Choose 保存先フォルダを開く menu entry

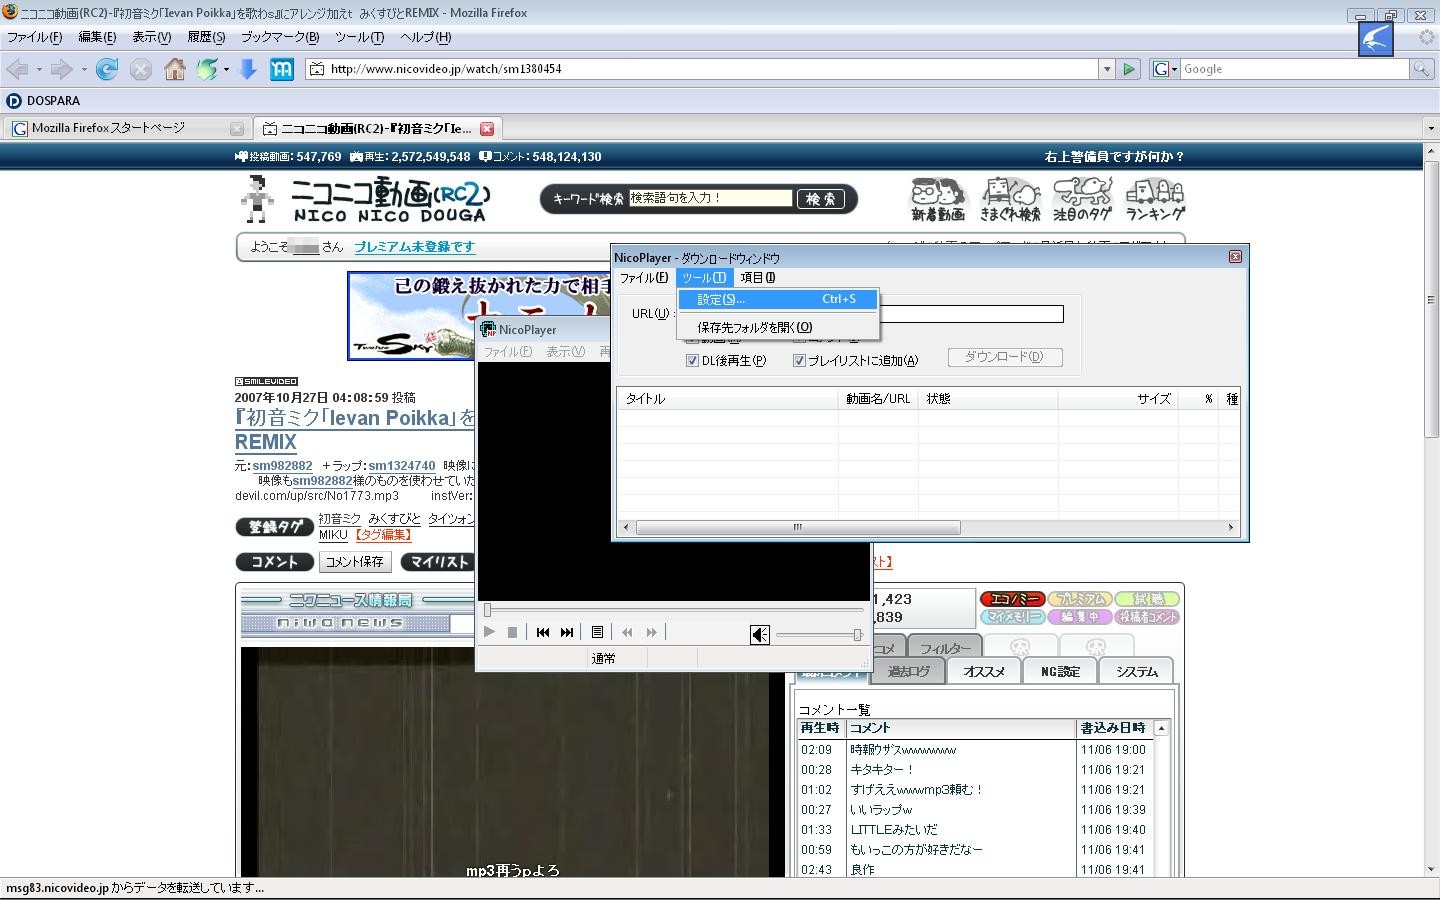778,327
